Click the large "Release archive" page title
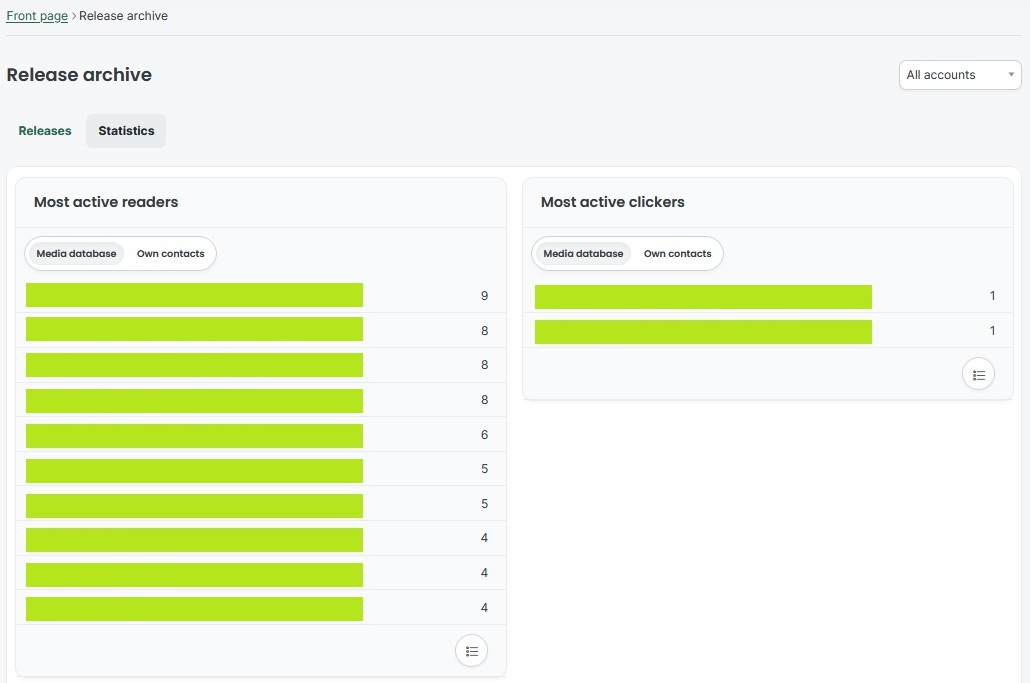 [79, 75]
